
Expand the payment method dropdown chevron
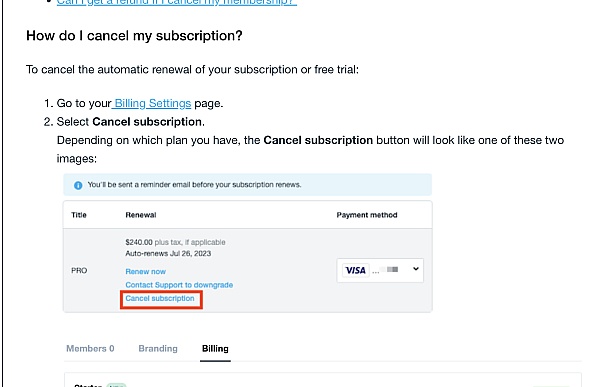tap(416, 269)
